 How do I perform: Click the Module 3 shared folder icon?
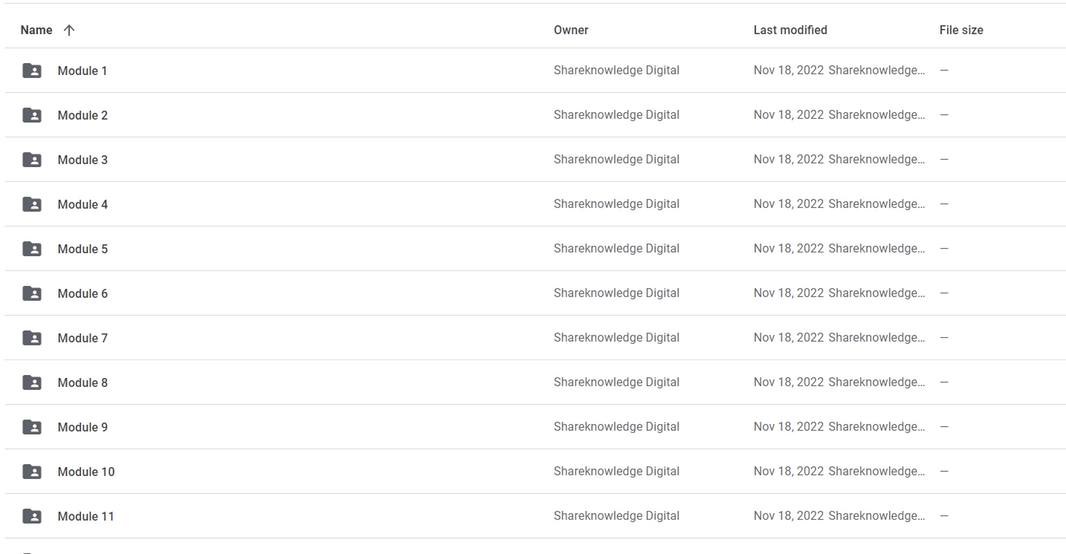click(32, 160)
